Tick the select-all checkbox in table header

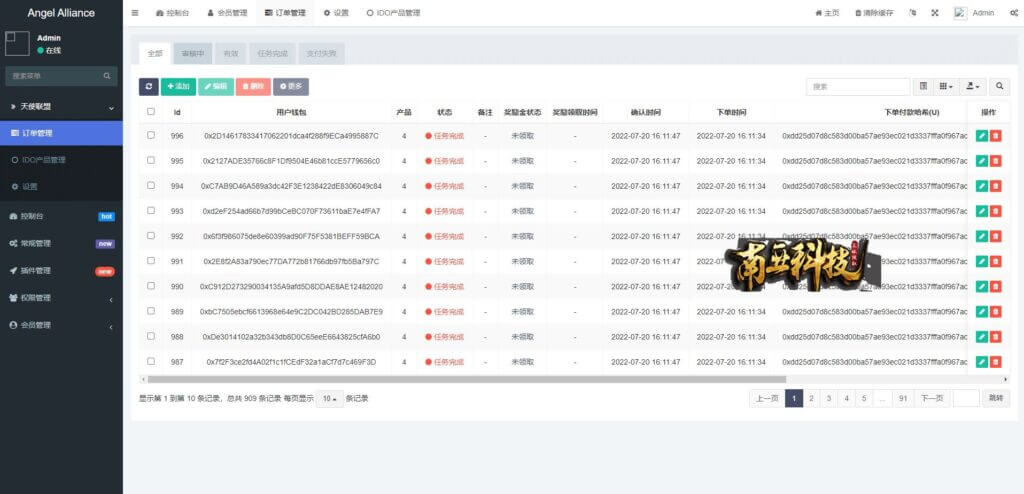pyautogui.click(x=151, y=112)
